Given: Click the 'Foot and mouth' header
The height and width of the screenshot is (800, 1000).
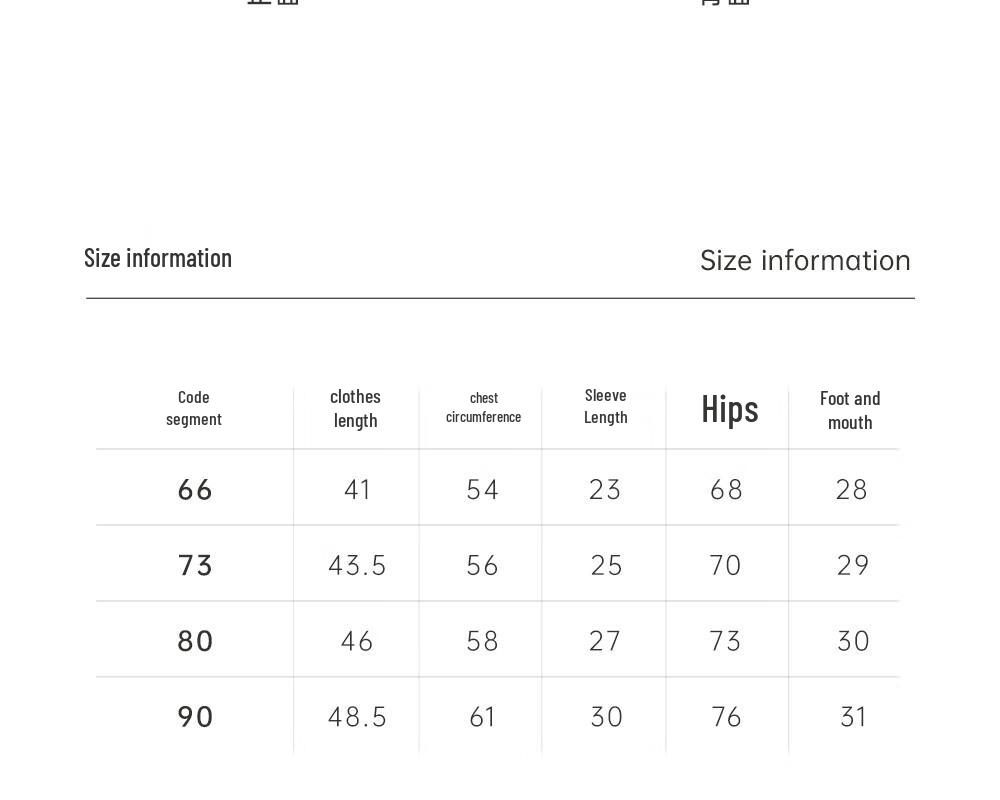Looking at the screenshot, I should (850, 411).
